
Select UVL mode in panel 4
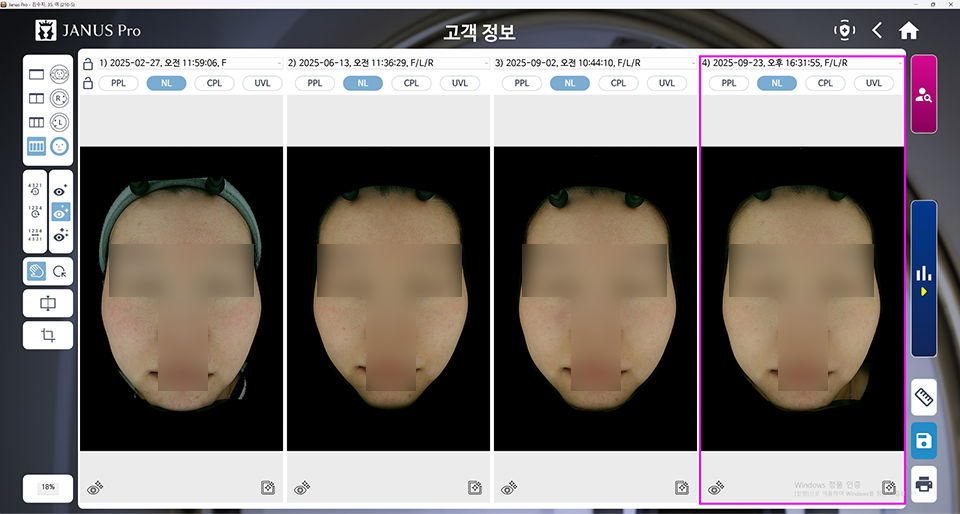[x=874, y=83]
